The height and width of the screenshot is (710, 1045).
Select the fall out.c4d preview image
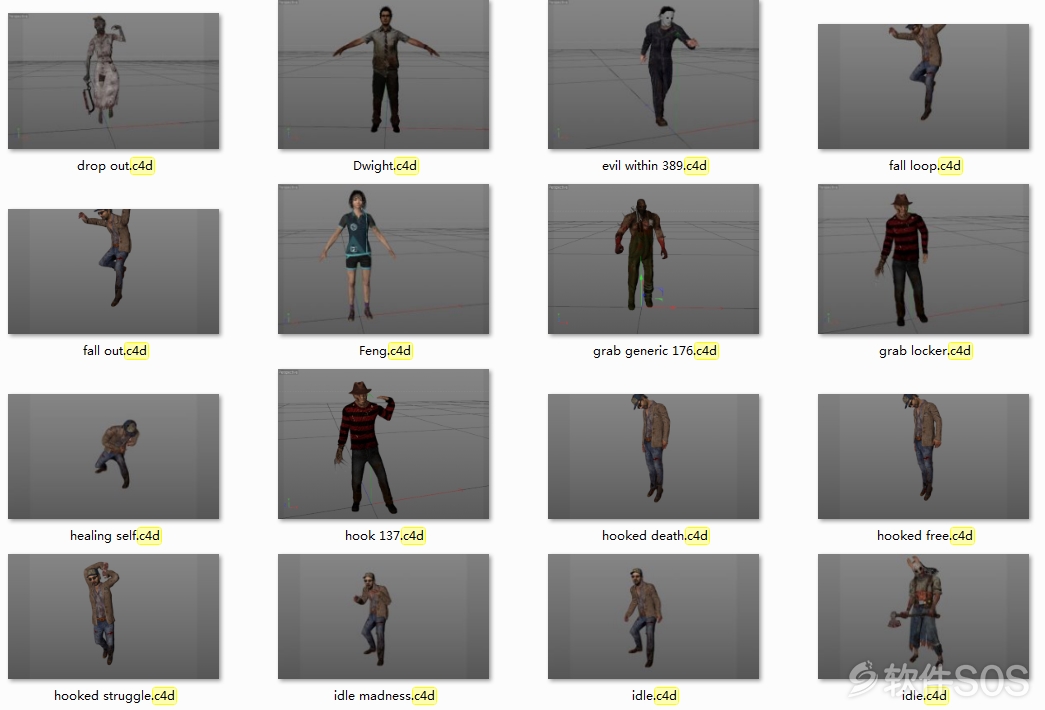click(x=113, y=271)
